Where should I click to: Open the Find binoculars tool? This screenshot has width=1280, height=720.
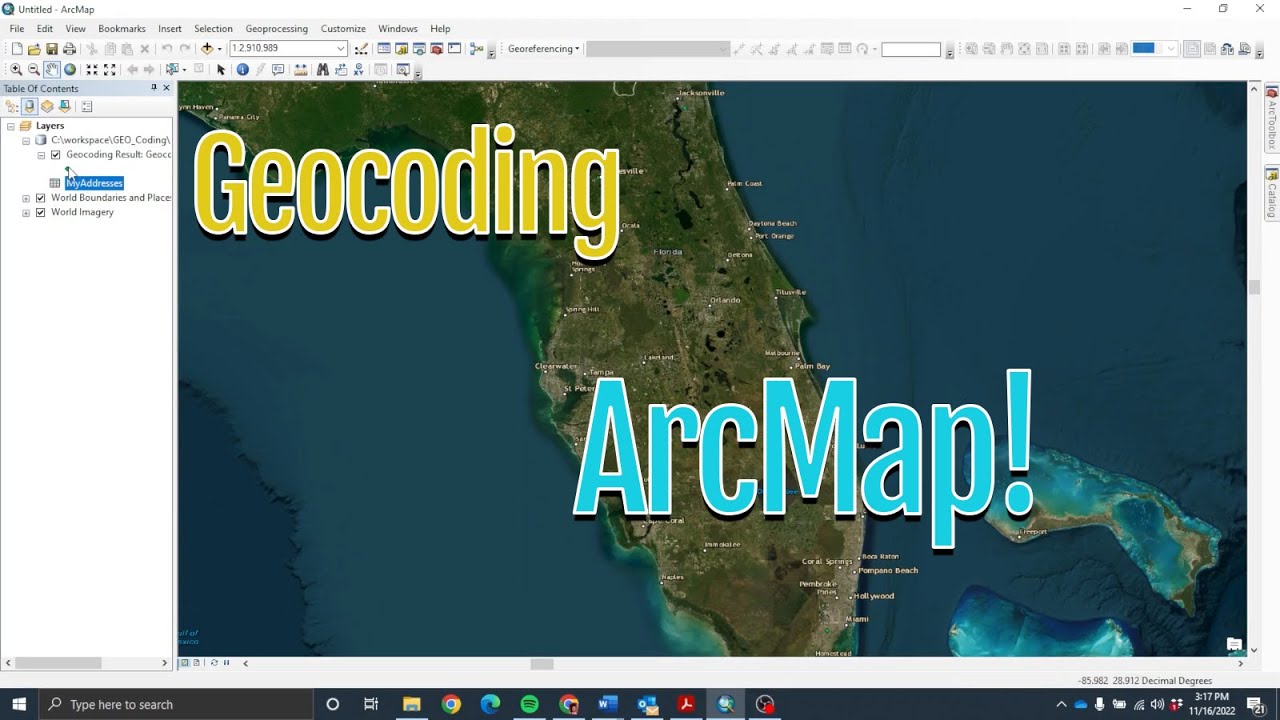322,69
